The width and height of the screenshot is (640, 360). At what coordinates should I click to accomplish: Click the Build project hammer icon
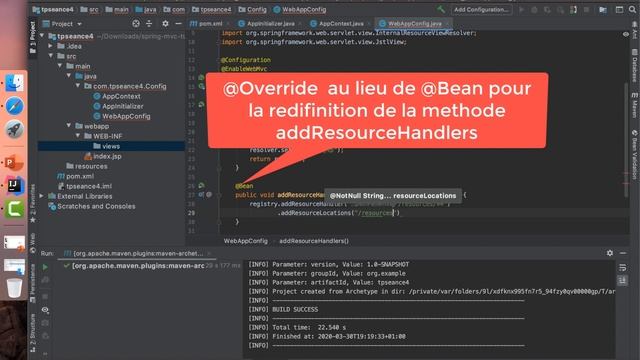point(441,9)
